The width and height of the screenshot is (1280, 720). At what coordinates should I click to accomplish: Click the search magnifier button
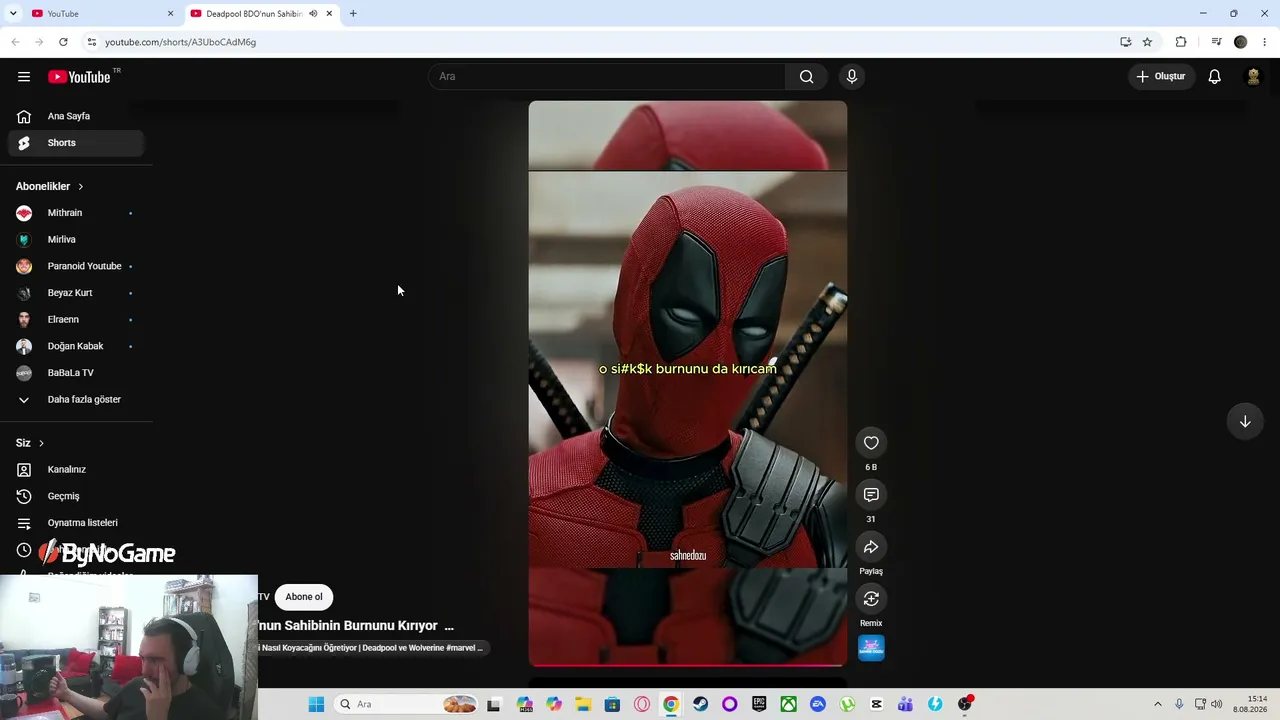point(806,77)
